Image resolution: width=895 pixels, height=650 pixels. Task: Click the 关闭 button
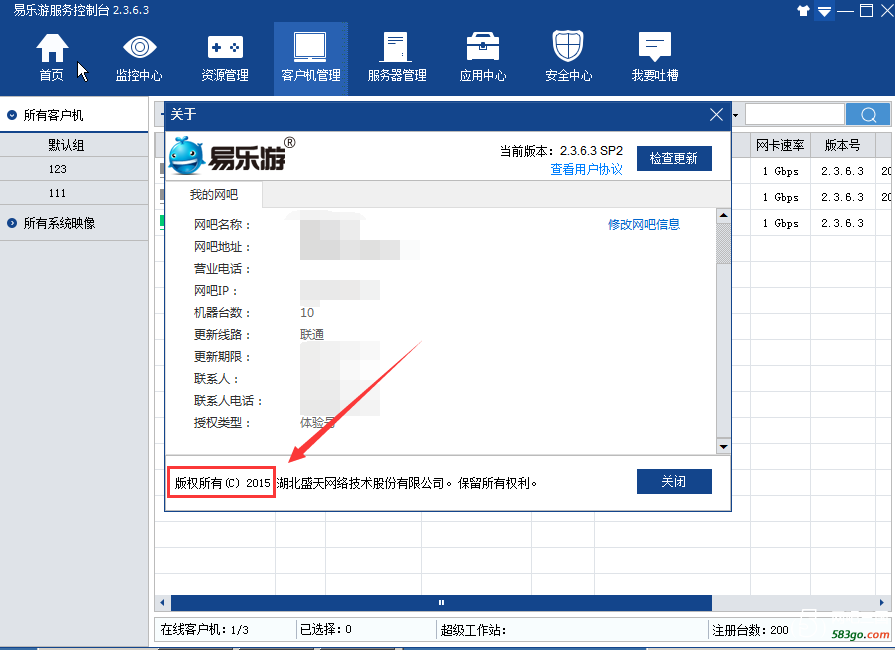(x=674, y=482)
